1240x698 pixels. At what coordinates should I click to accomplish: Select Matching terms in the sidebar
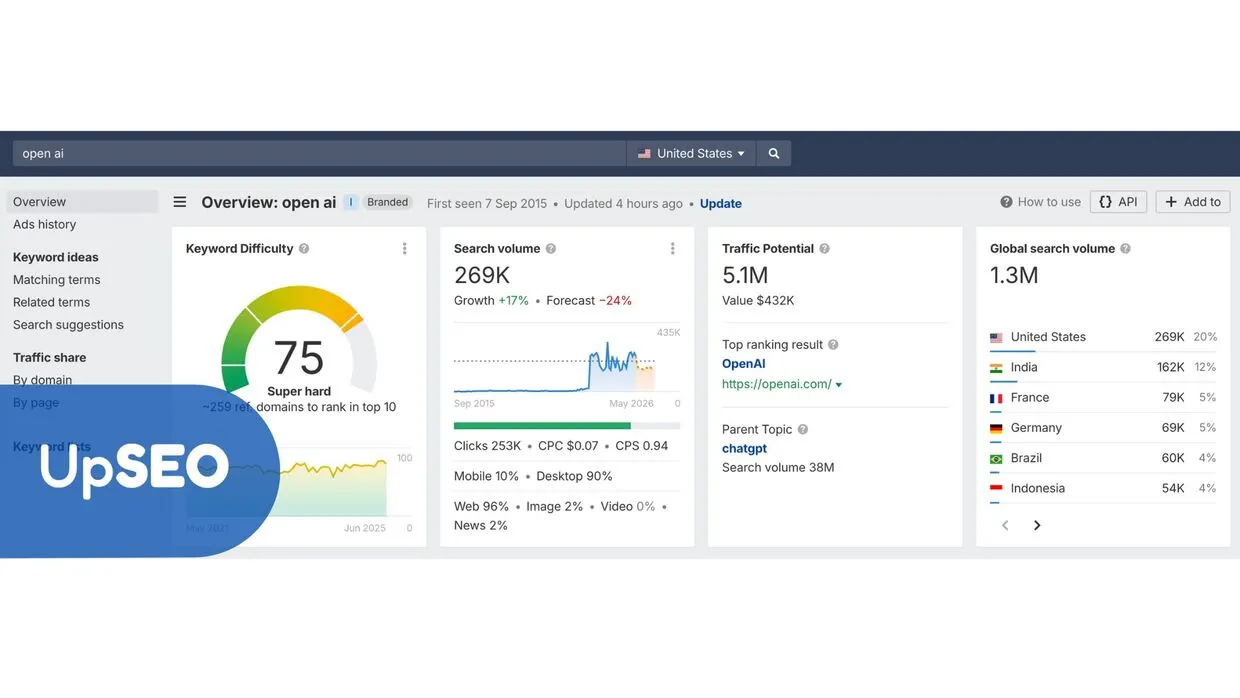tap(56, 279)
